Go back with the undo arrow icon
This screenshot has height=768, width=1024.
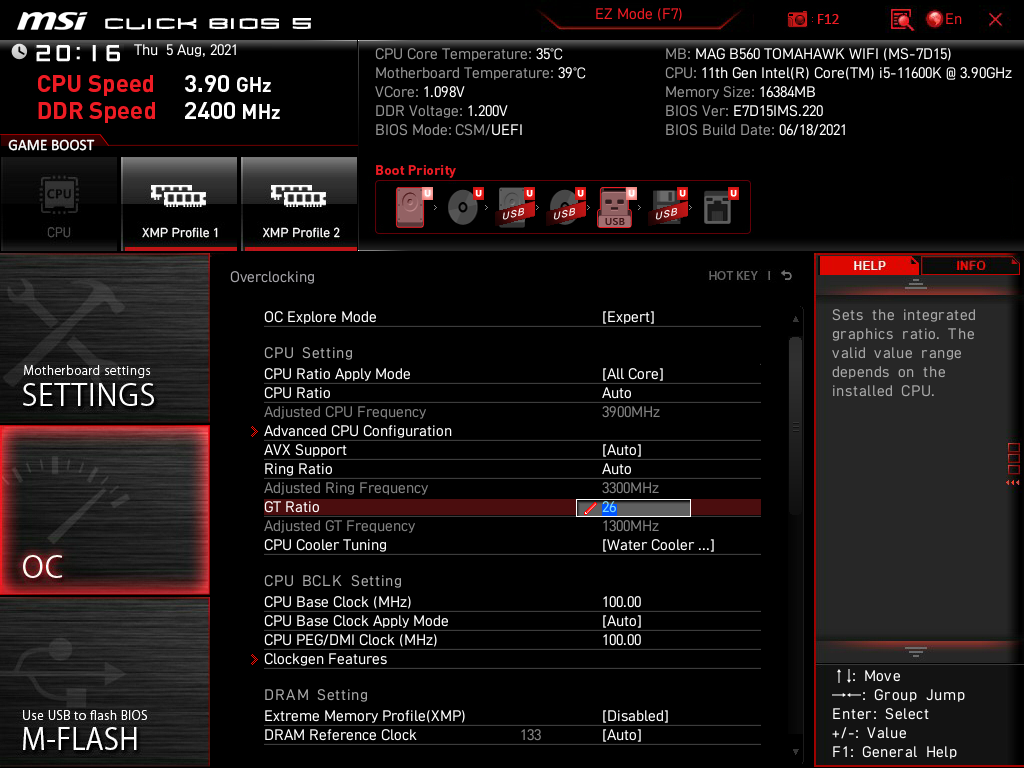click(x=787, y=276)
